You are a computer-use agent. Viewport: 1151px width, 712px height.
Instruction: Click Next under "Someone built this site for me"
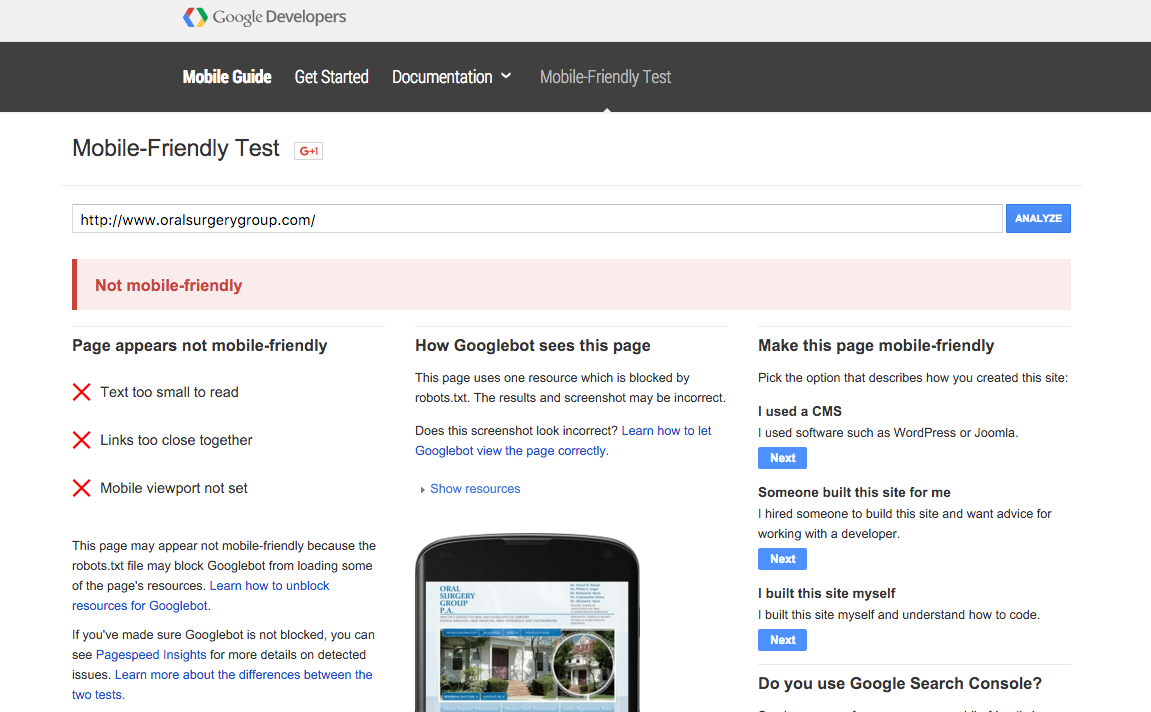782,558
